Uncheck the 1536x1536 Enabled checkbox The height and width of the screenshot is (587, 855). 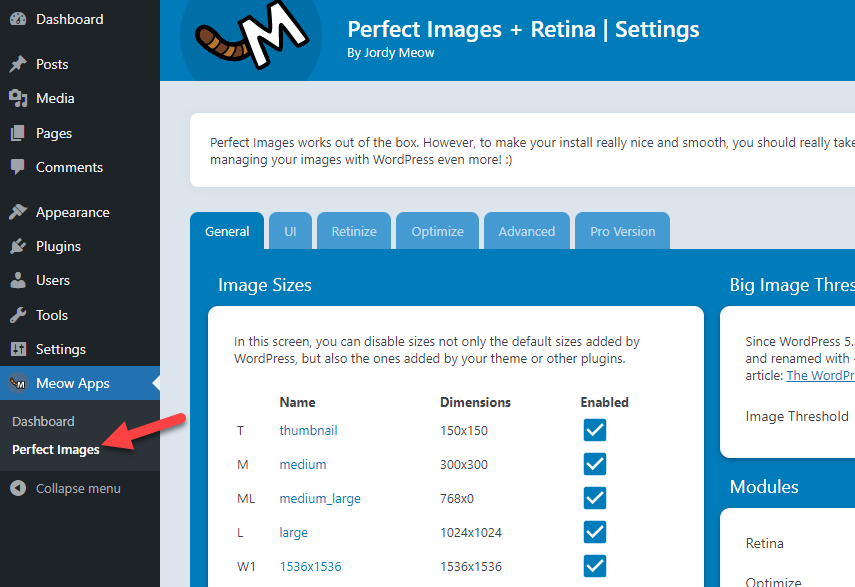click(594, 566)
